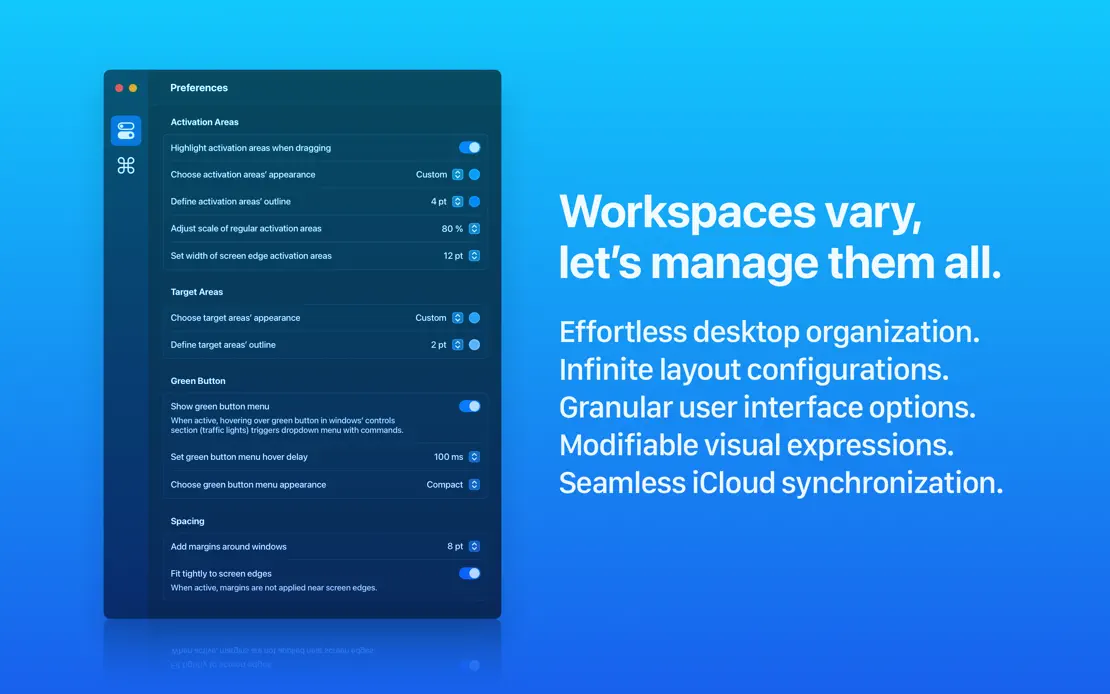
Task: Click 'Workspaces vary, let's manage them all.' headline
Action: click(780, 237)
